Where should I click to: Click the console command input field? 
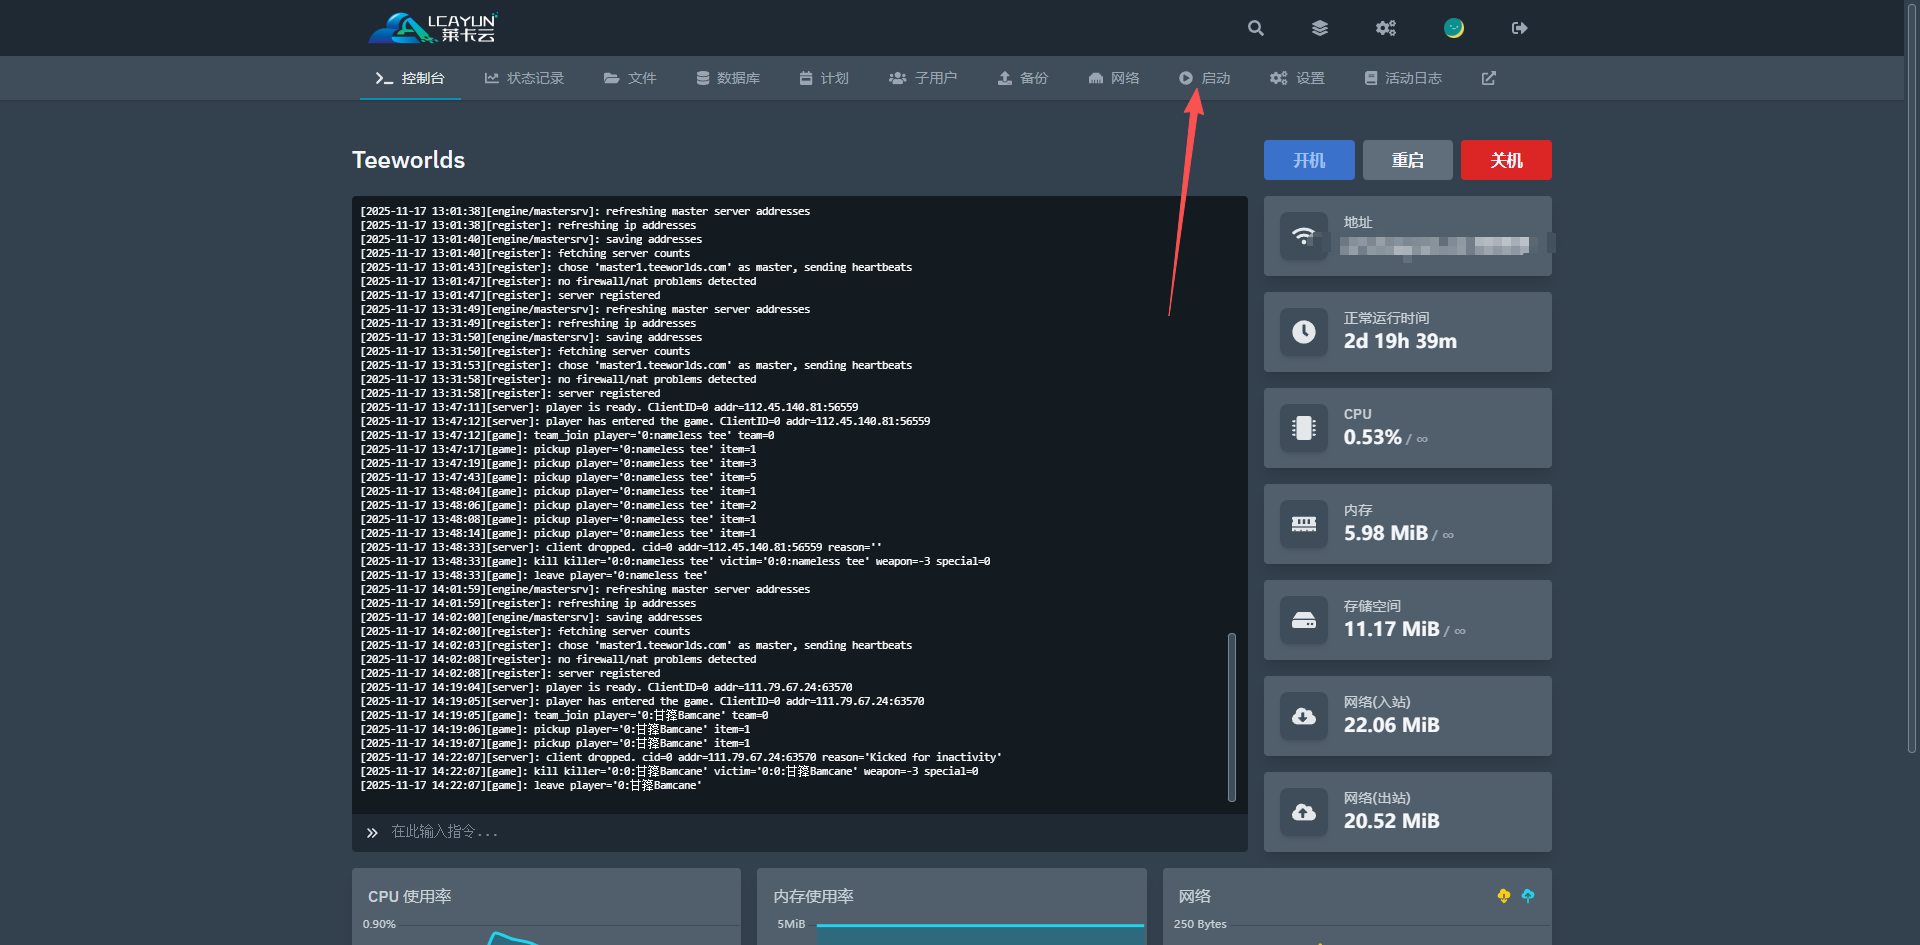click(800, 832)
